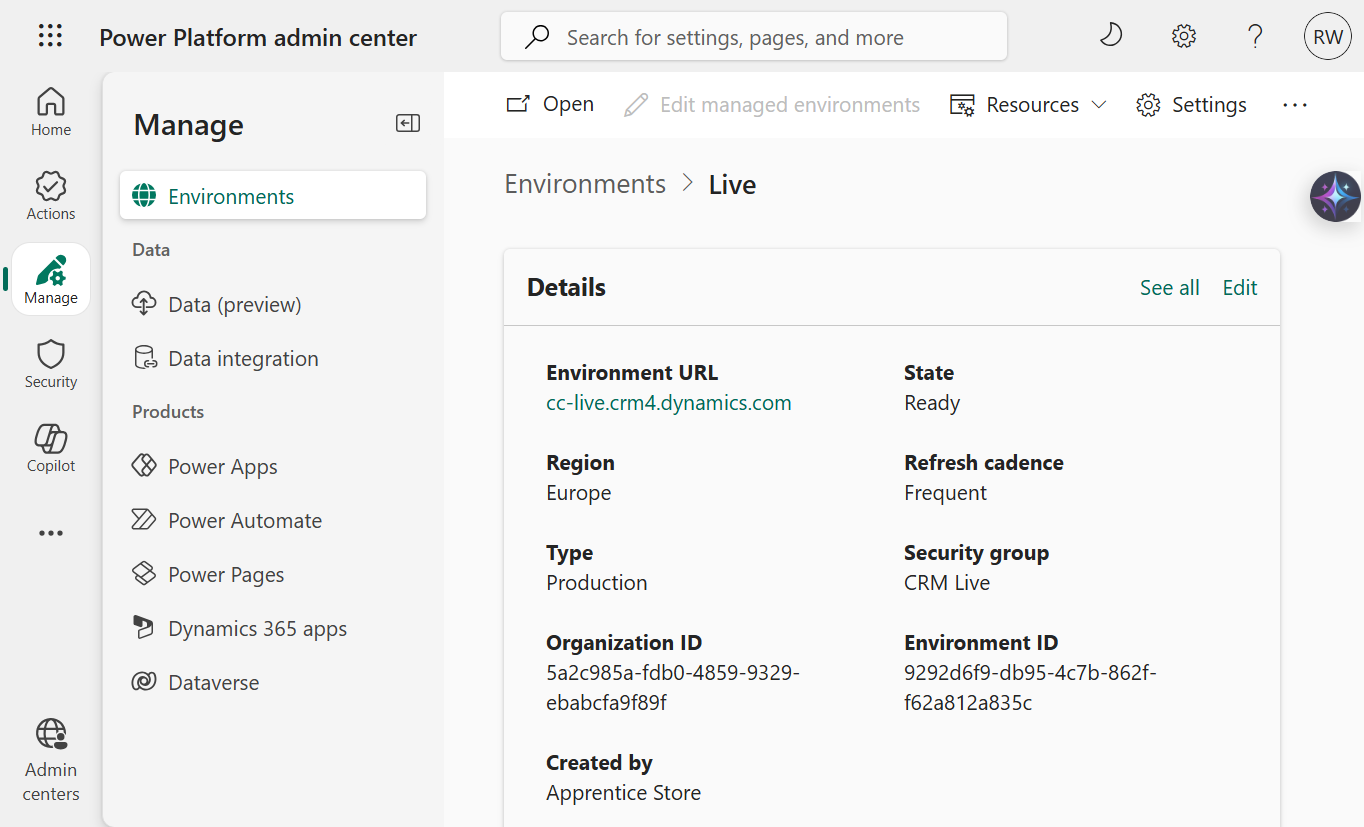Click the Ready state value
This screenshot has height=827, width=1364.
click(932, 402)
